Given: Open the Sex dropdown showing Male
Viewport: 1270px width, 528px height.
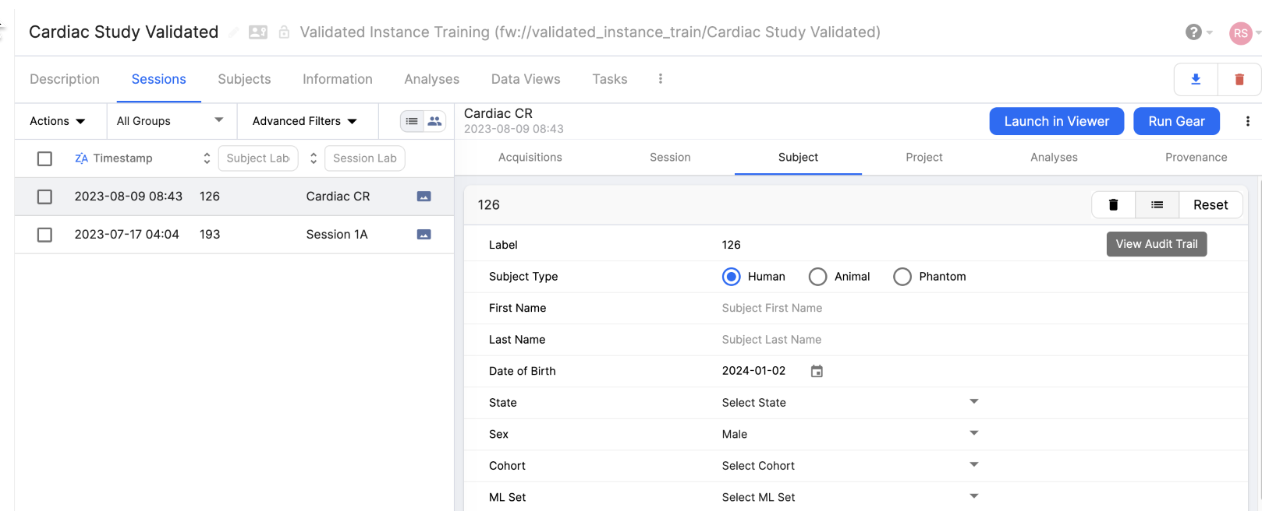Looking at the screenshot, I should [x=850, y=435].
